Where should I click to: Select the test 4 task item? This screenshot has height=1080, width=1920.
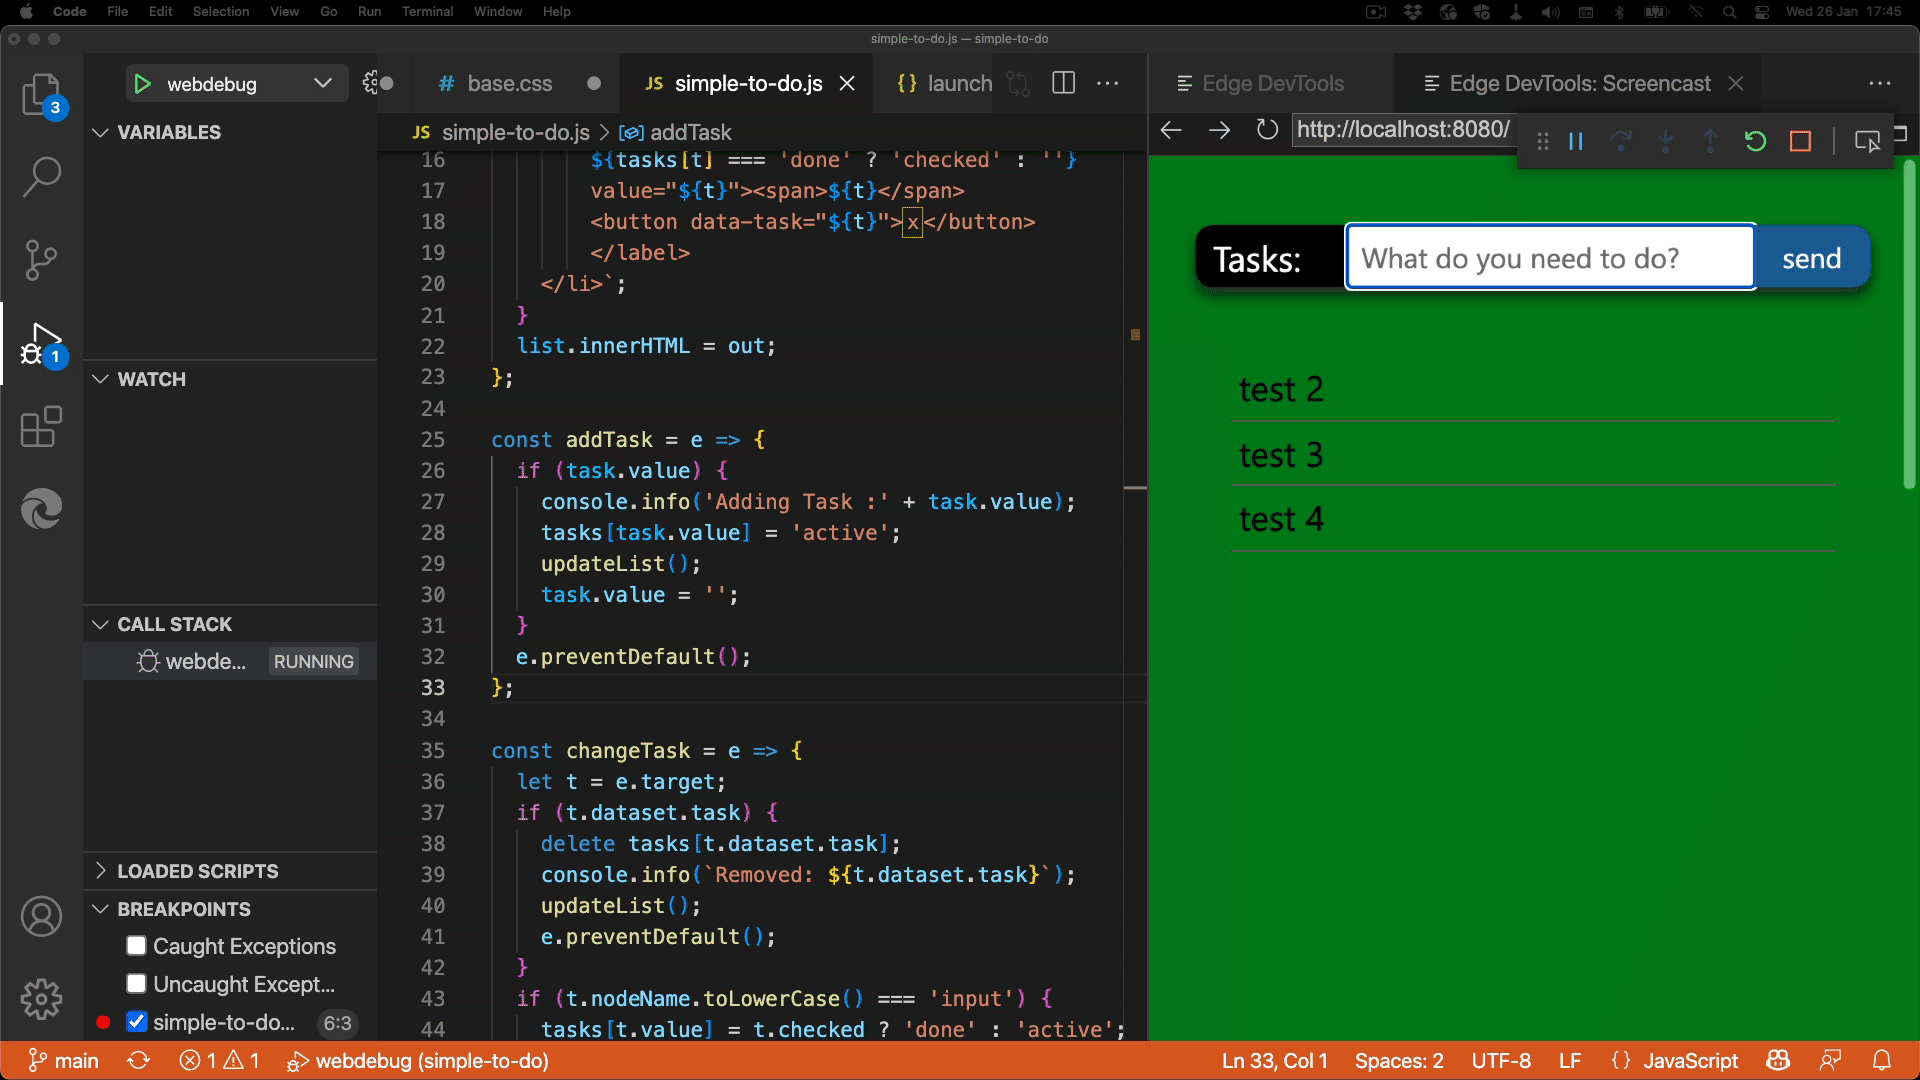[x=1533, y=519]
